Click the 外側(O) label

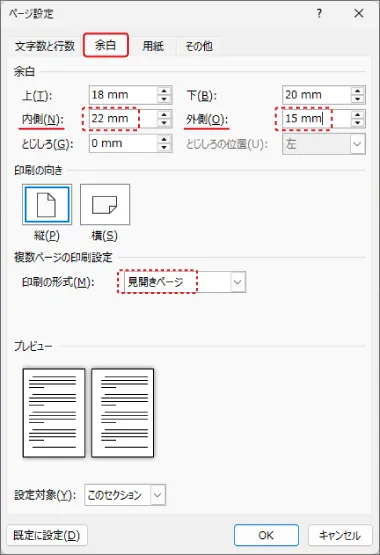[207, 119]
